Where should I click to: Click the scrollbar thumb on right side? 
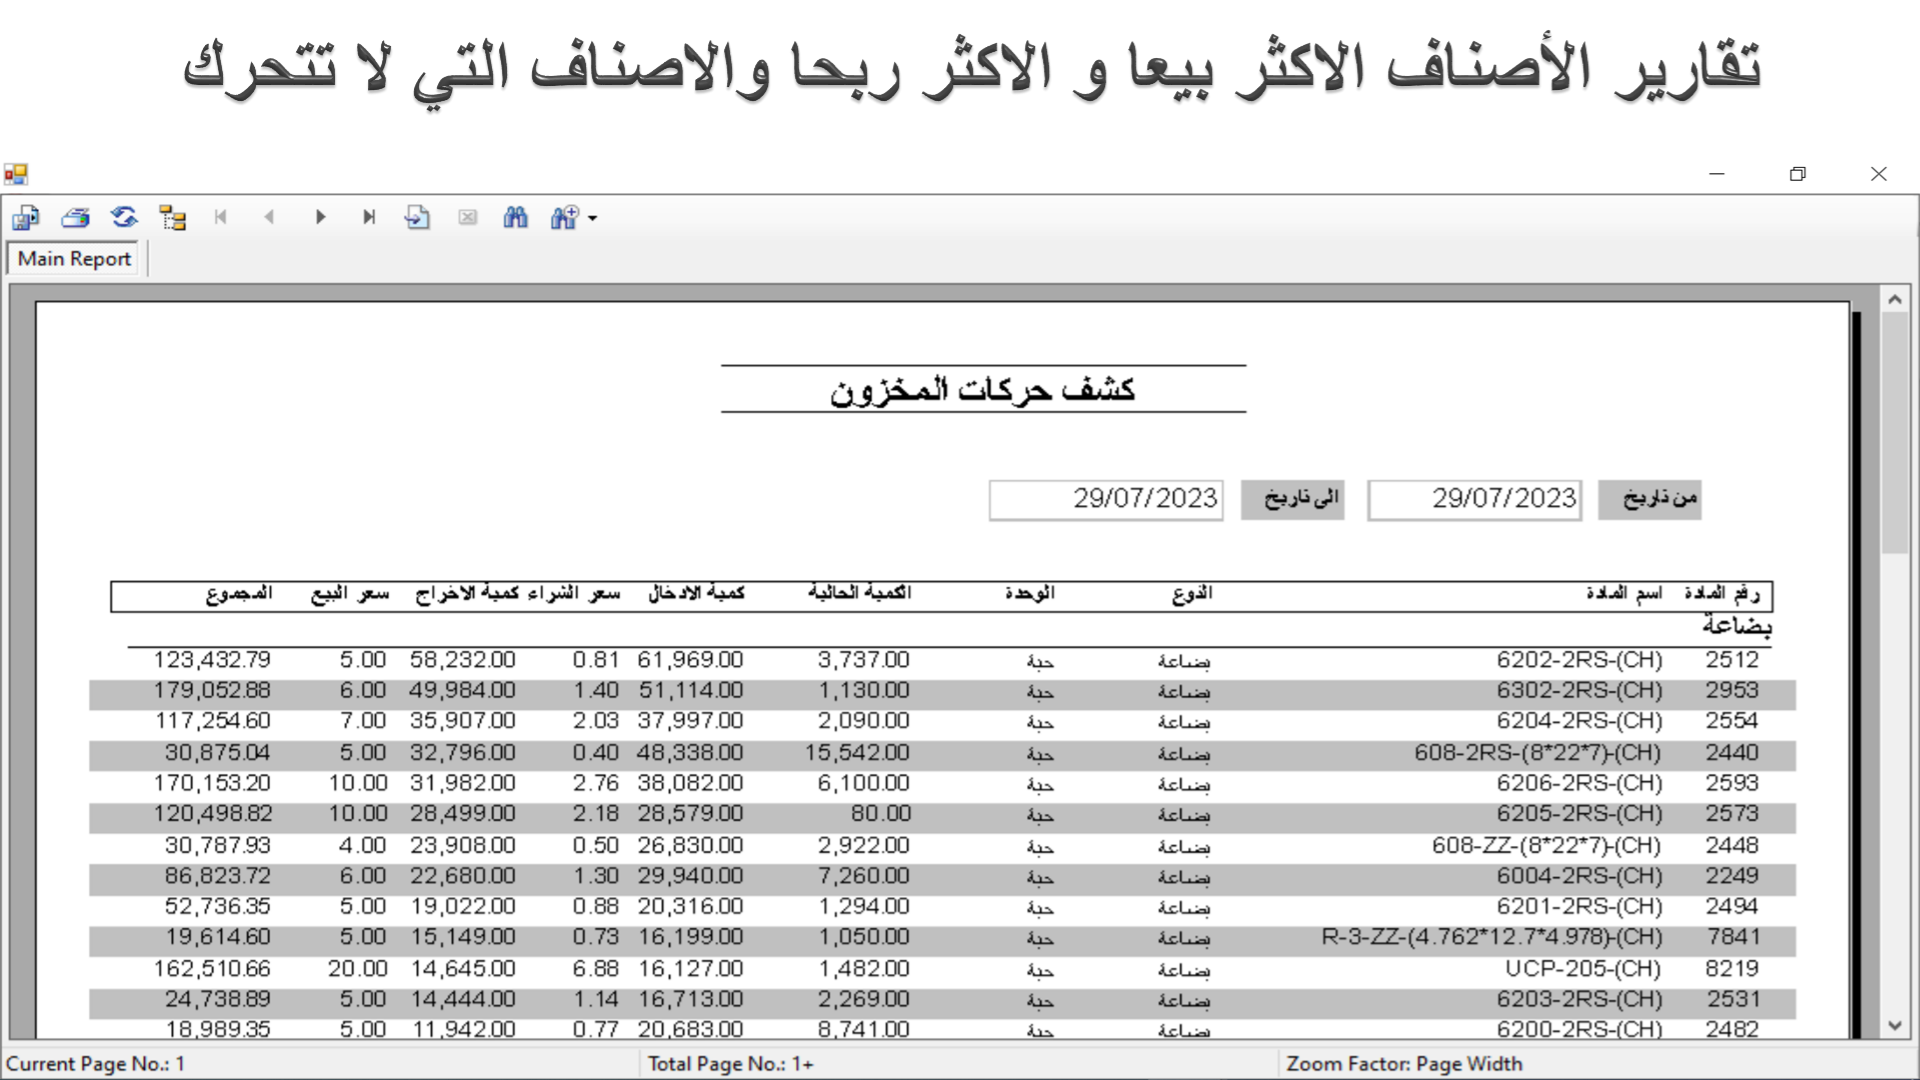pos(1894,430)
